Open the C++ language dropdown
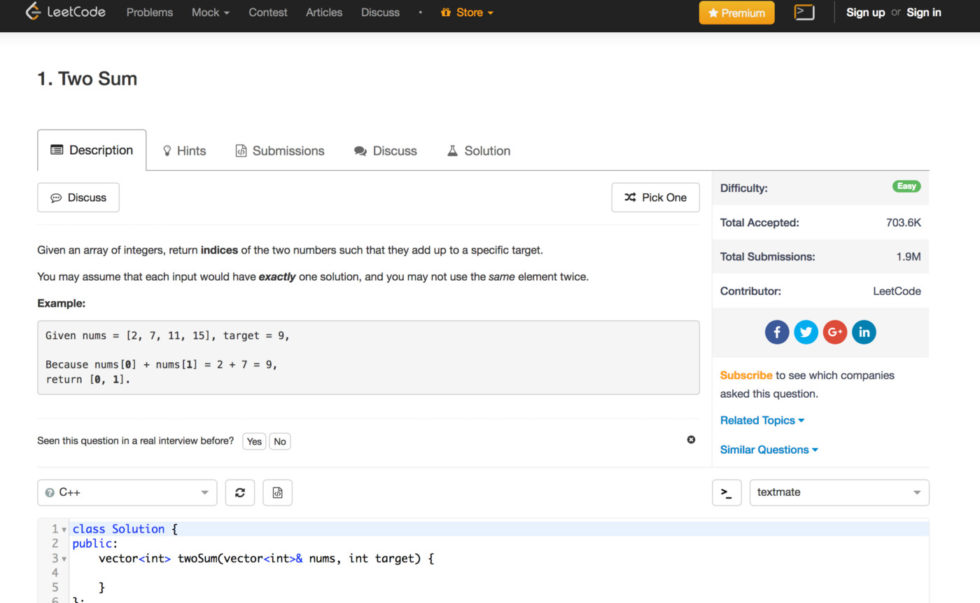 pyautogui.click(x=127, y=492)
